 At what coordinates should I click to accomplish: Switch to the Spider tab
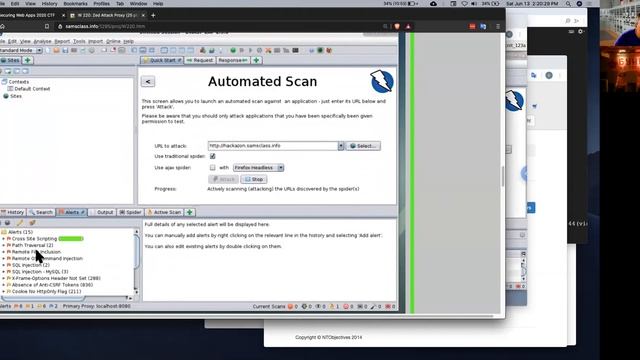[130, 212]
